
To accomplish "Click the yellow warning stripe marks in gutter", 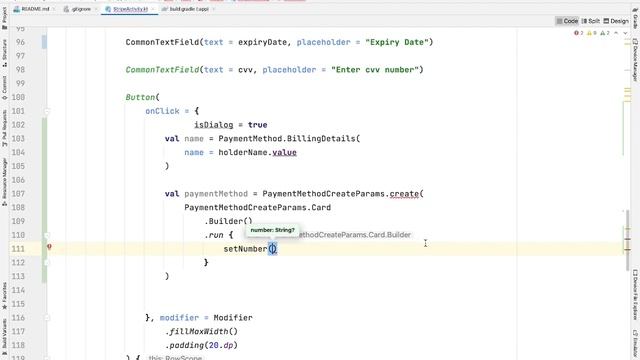I will 627,95.
